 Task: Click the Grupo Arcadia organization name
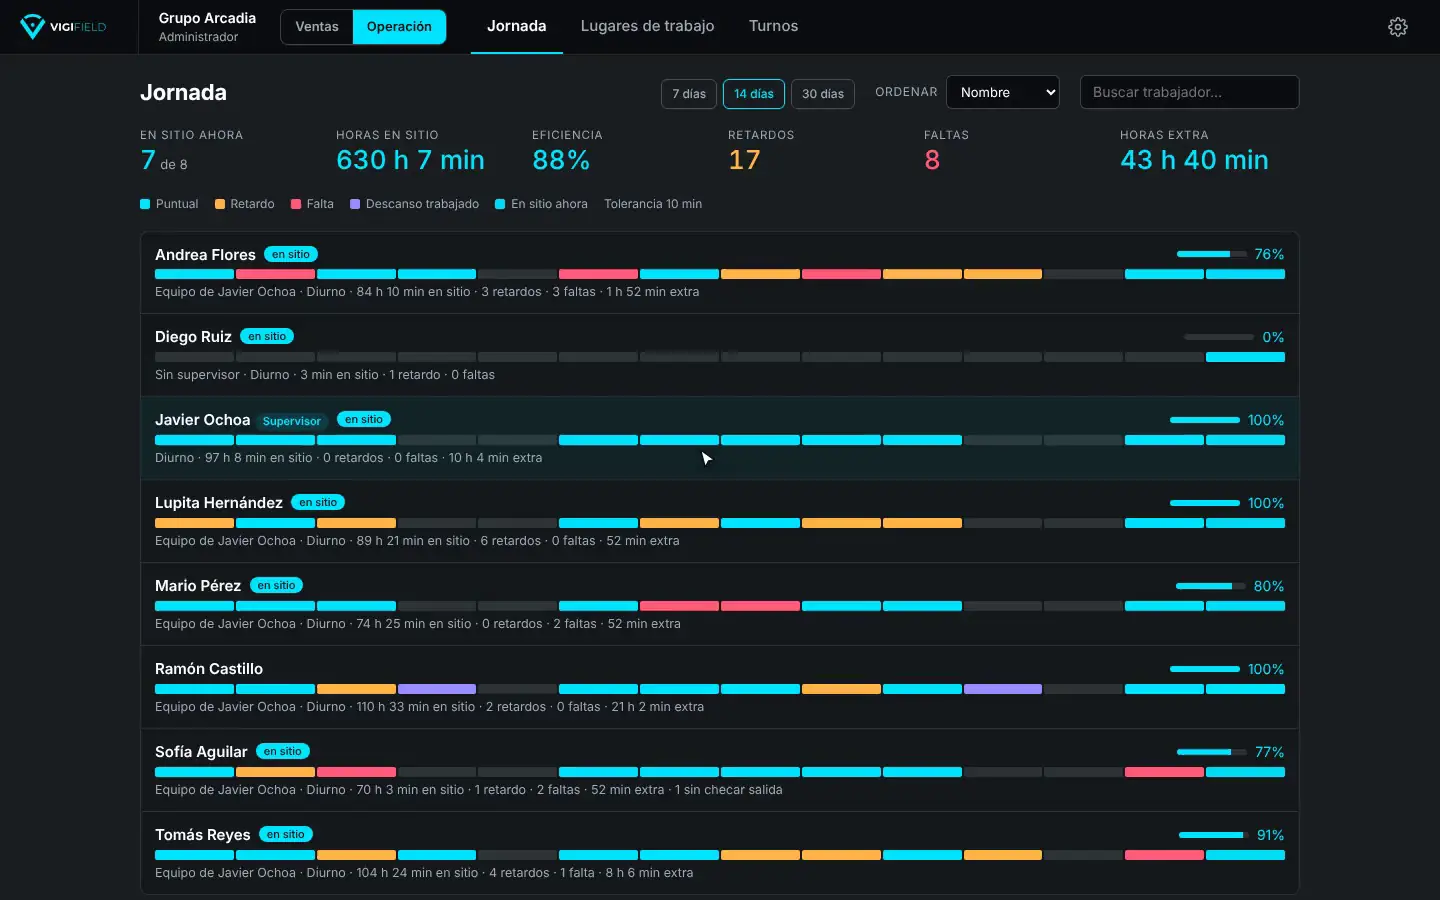click(207, 18)
